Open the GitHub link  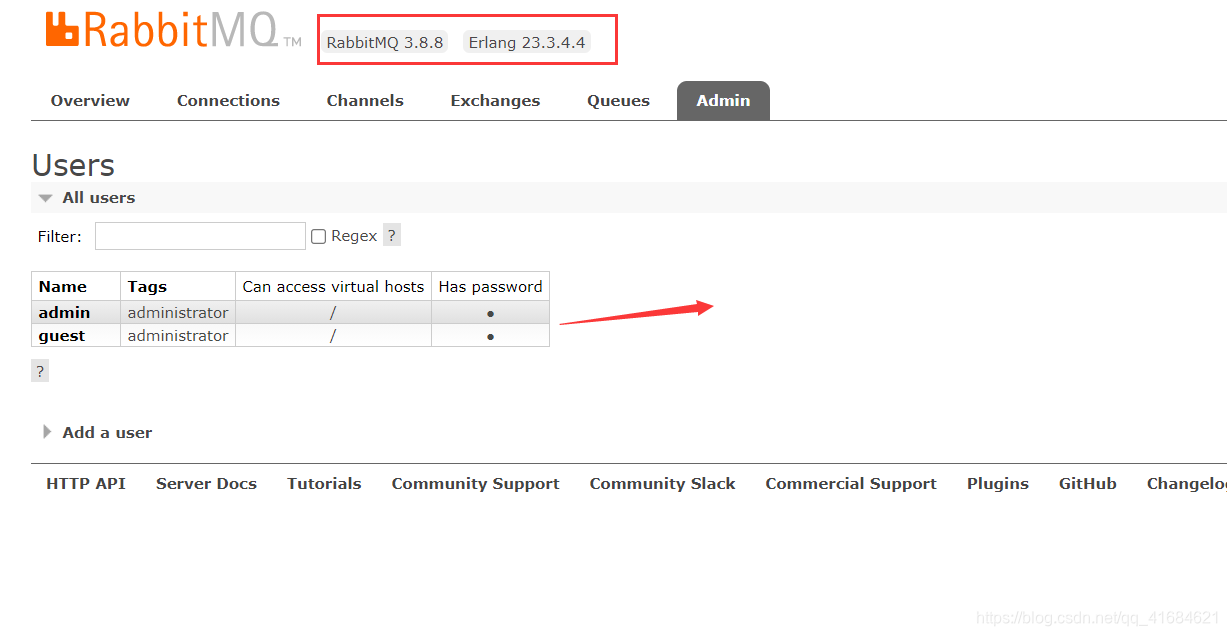tap(1088, 483)
